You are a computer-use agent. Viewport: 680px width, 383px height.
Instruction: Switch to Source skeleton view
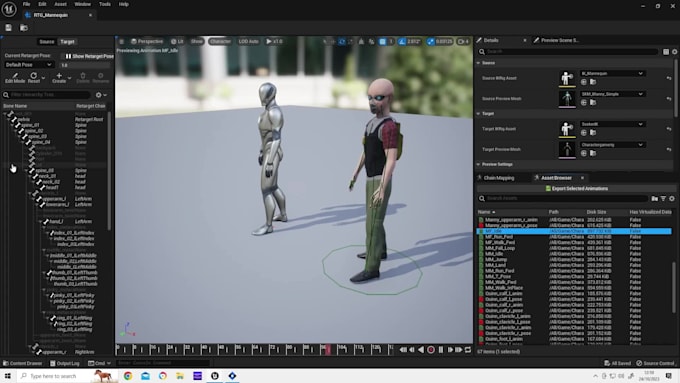[46, 42]
